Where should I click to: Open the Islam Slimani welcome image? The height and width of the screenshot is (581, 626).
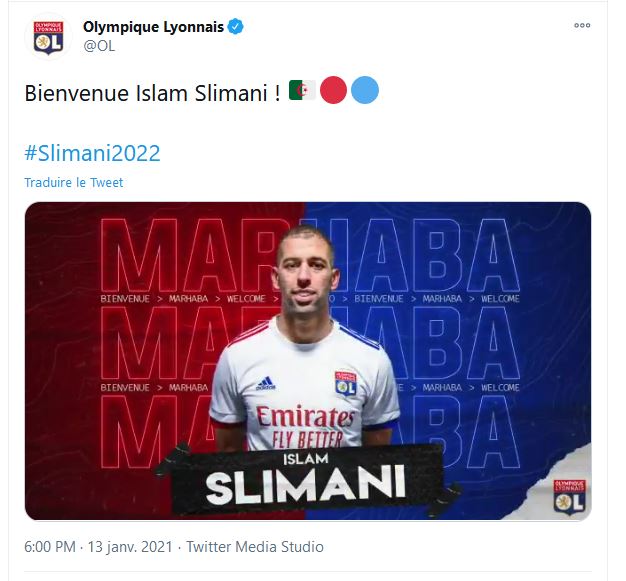point(308,361)
